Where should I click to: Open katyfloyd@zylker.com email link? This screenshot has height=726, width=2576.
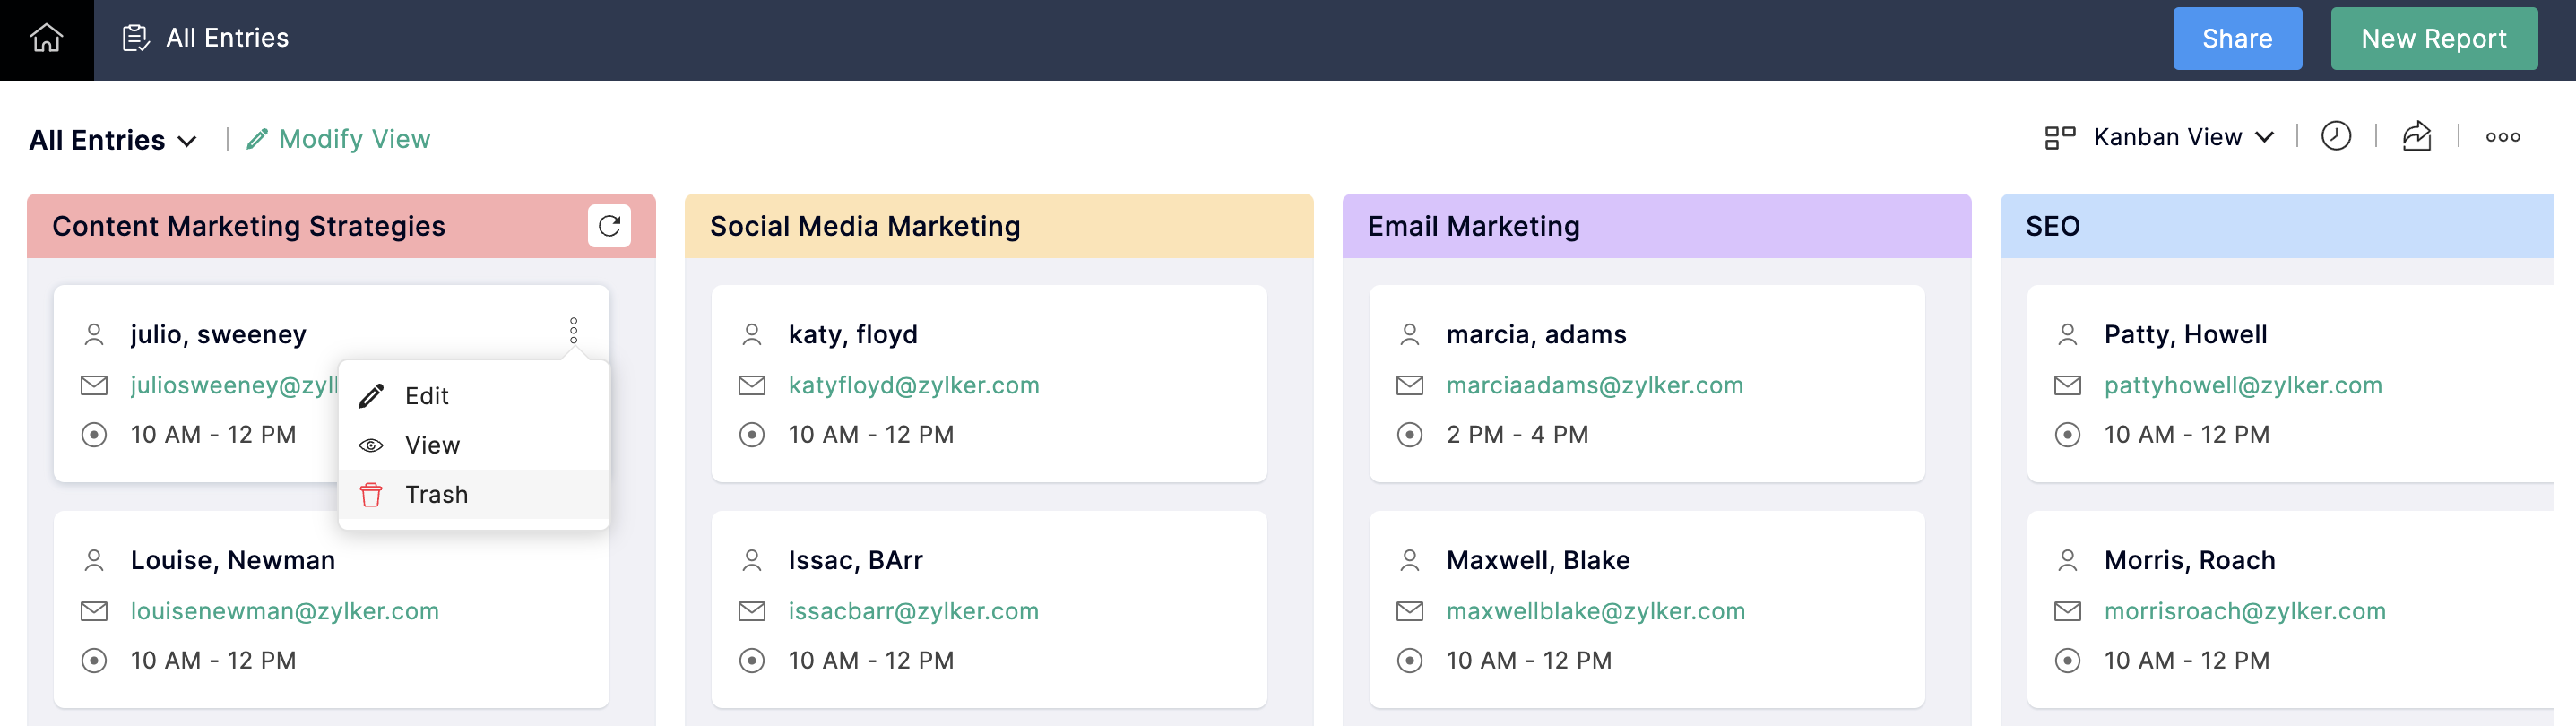point(913,385)
